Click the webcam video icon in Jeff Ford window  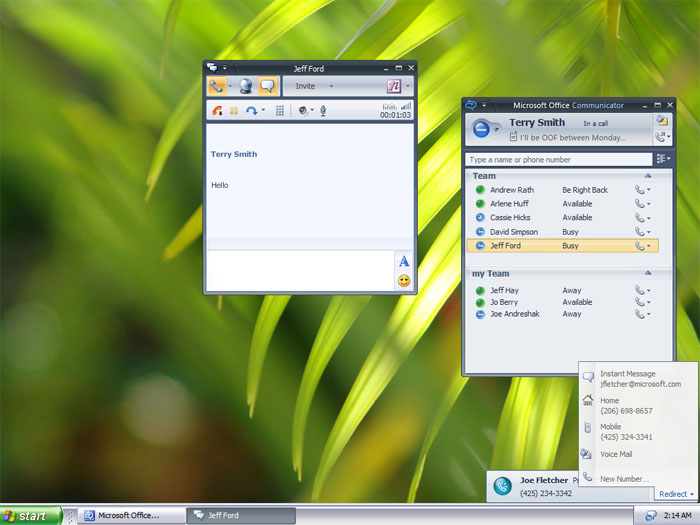(x=246, y=86)
